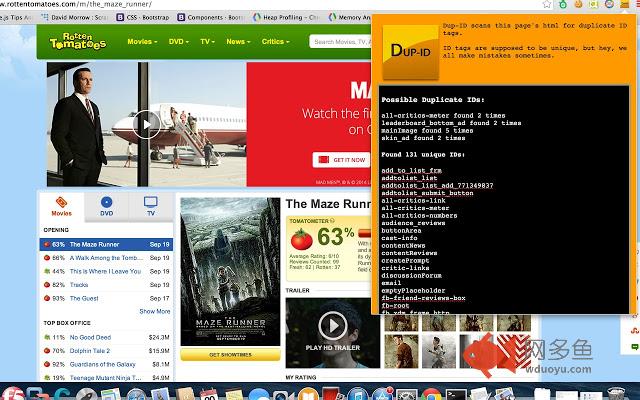Click the Dup-ID logo in the popup
The height and width of the screenshot is (400, 640).
coord(411,52)
